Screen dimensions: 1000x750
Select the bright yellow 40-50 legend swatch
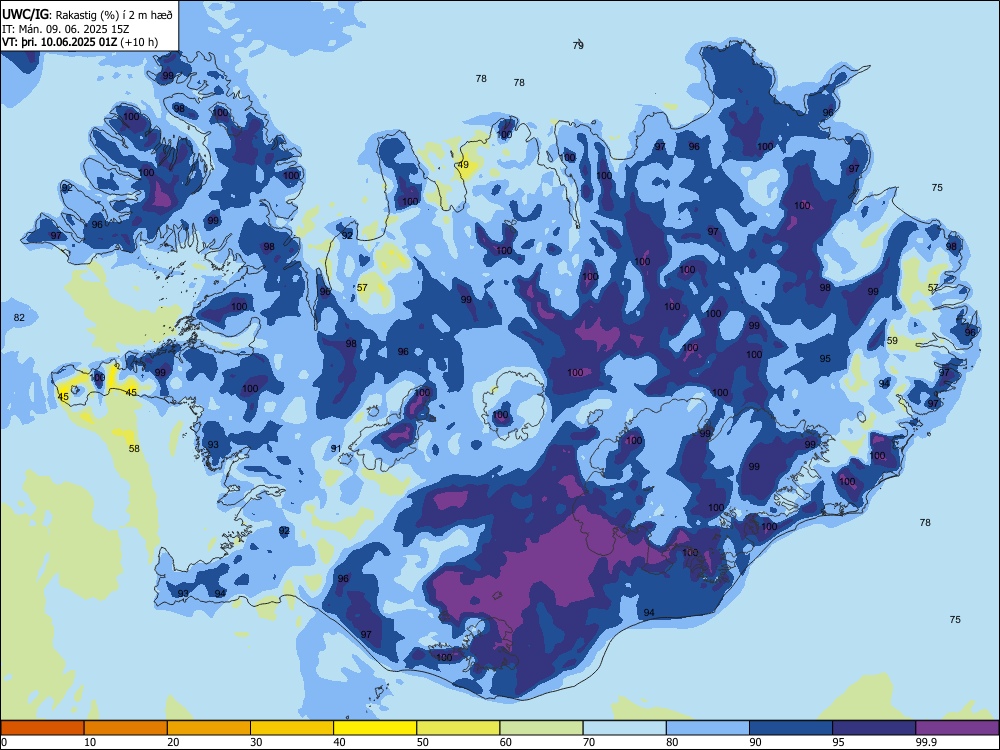coord(375,728)
